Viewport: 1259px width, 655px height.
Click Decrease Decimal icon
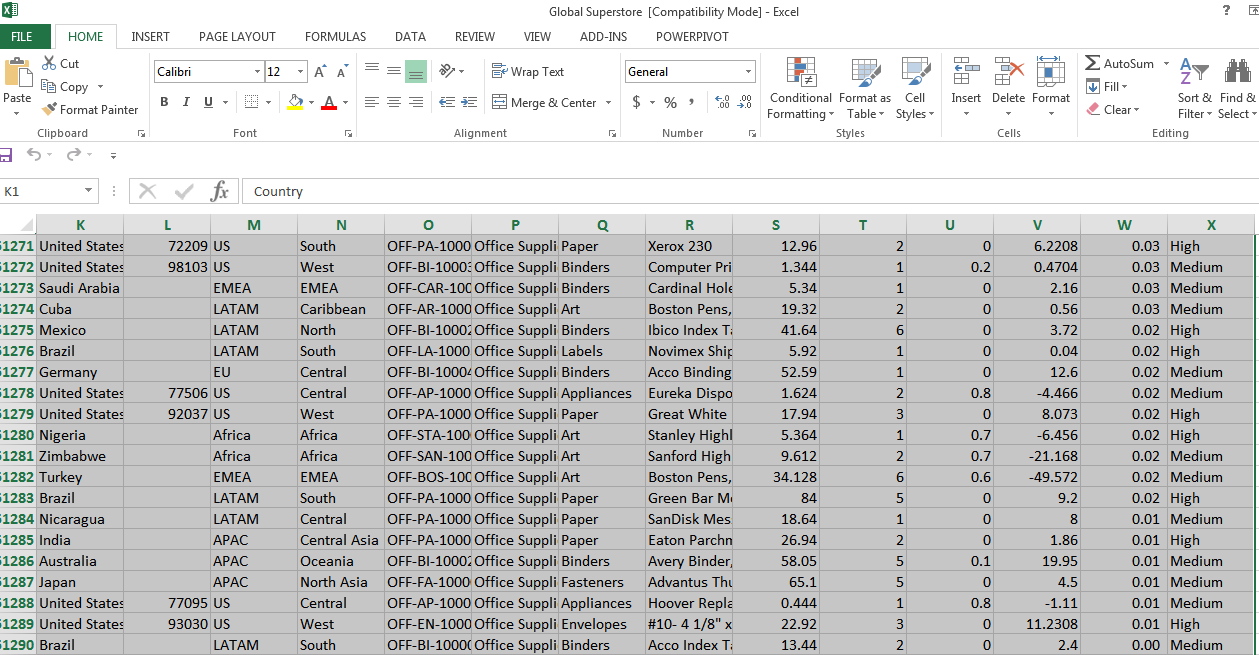tap(745, 102)
